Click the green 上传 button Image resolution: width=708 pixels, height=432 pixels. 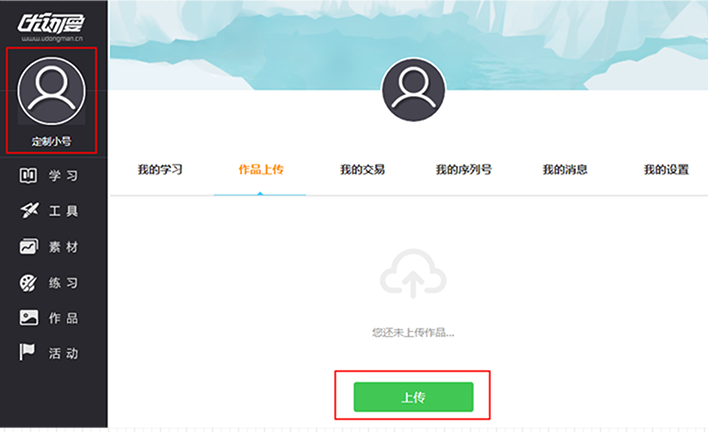[413, 397]
